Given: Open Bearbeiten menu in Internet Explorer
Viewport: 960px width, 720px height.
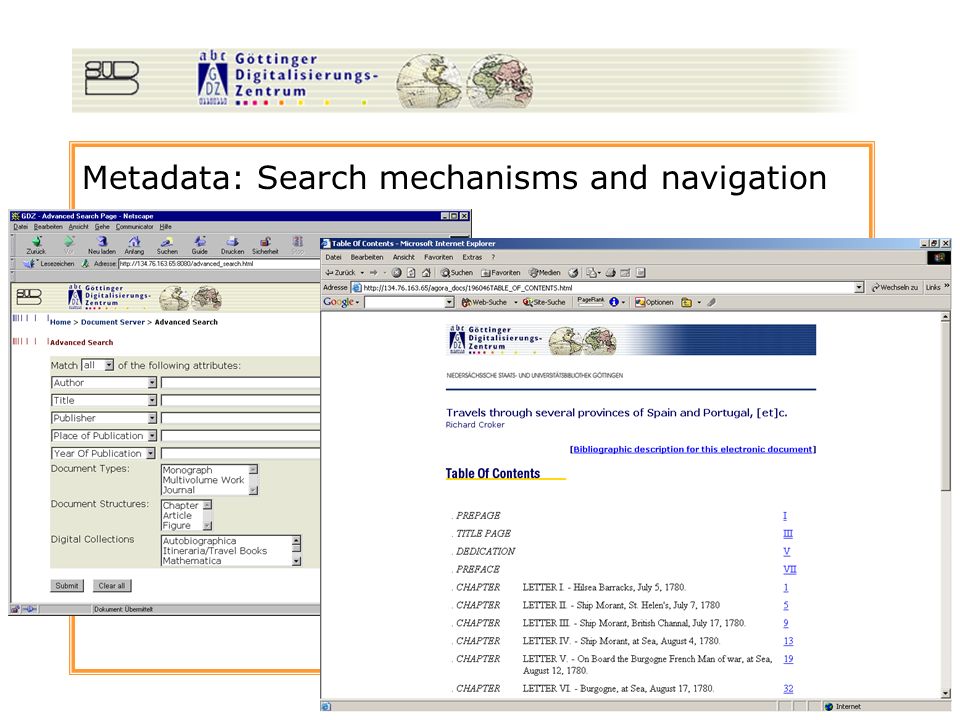Looking at the screenshot, I should (367, 257).
